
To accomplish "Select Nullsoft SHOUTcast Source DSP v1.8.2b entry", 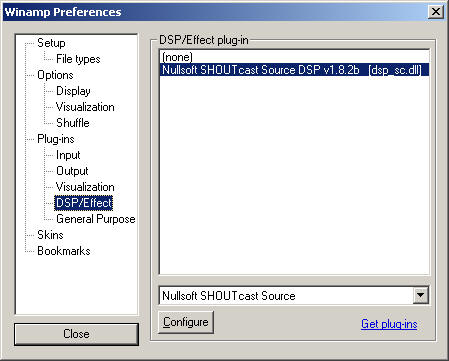I will [x=295, y=70].
